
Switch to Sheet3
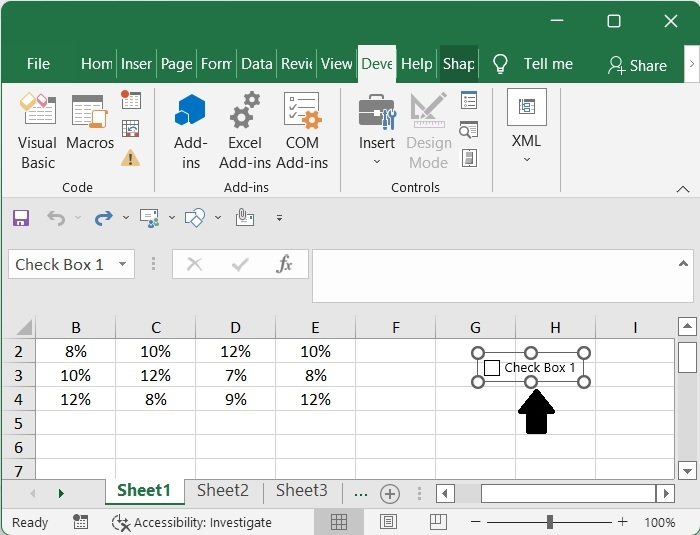pyautogui.click(x=302, y=490)
